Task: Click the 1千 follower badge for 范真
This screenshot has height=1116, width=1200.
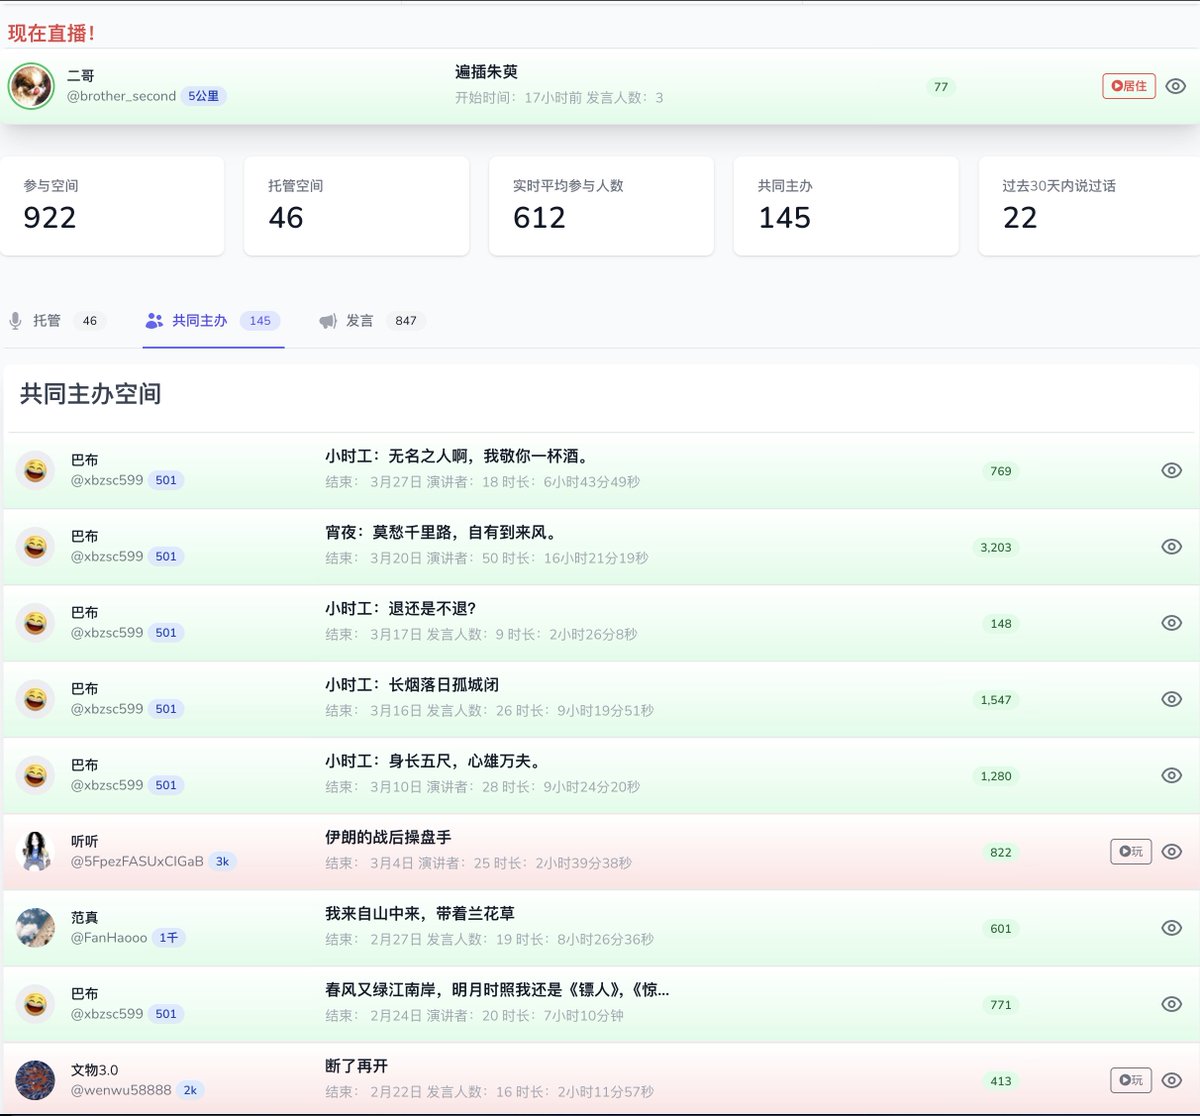Action: (x=169, y=938)
